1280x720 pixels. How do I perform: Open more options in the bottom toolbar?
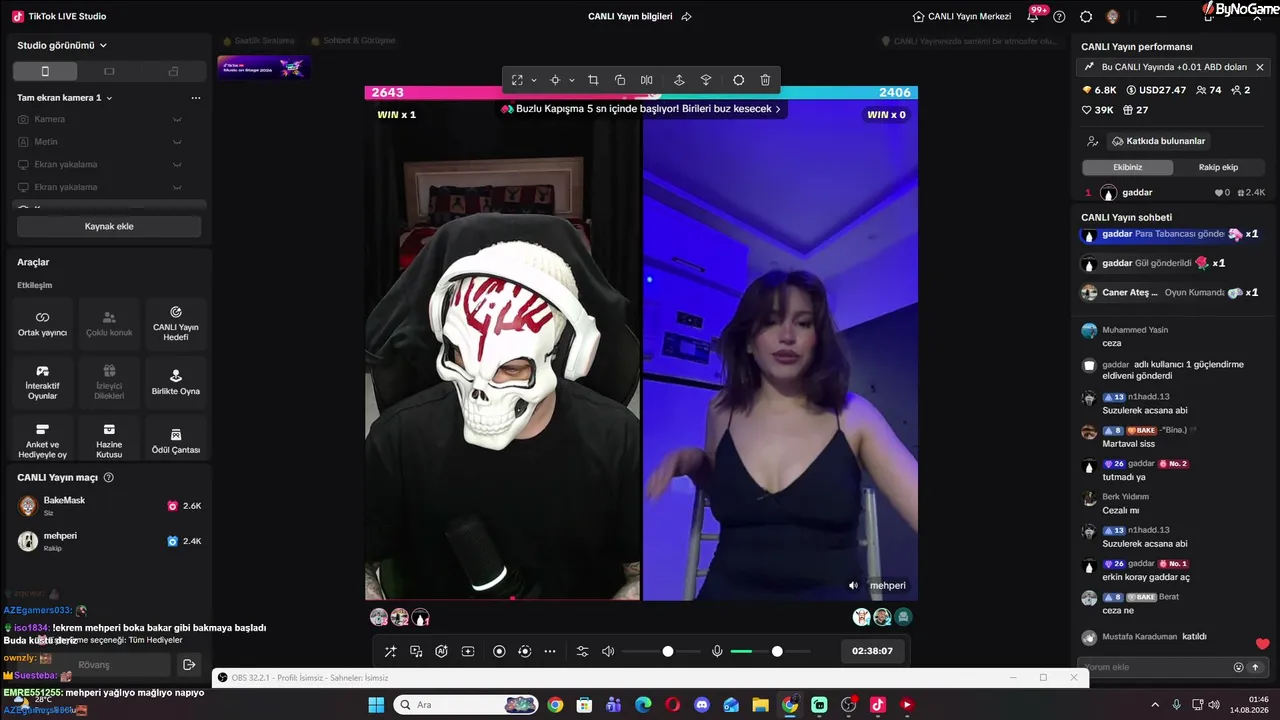click(x=550, y=652)
